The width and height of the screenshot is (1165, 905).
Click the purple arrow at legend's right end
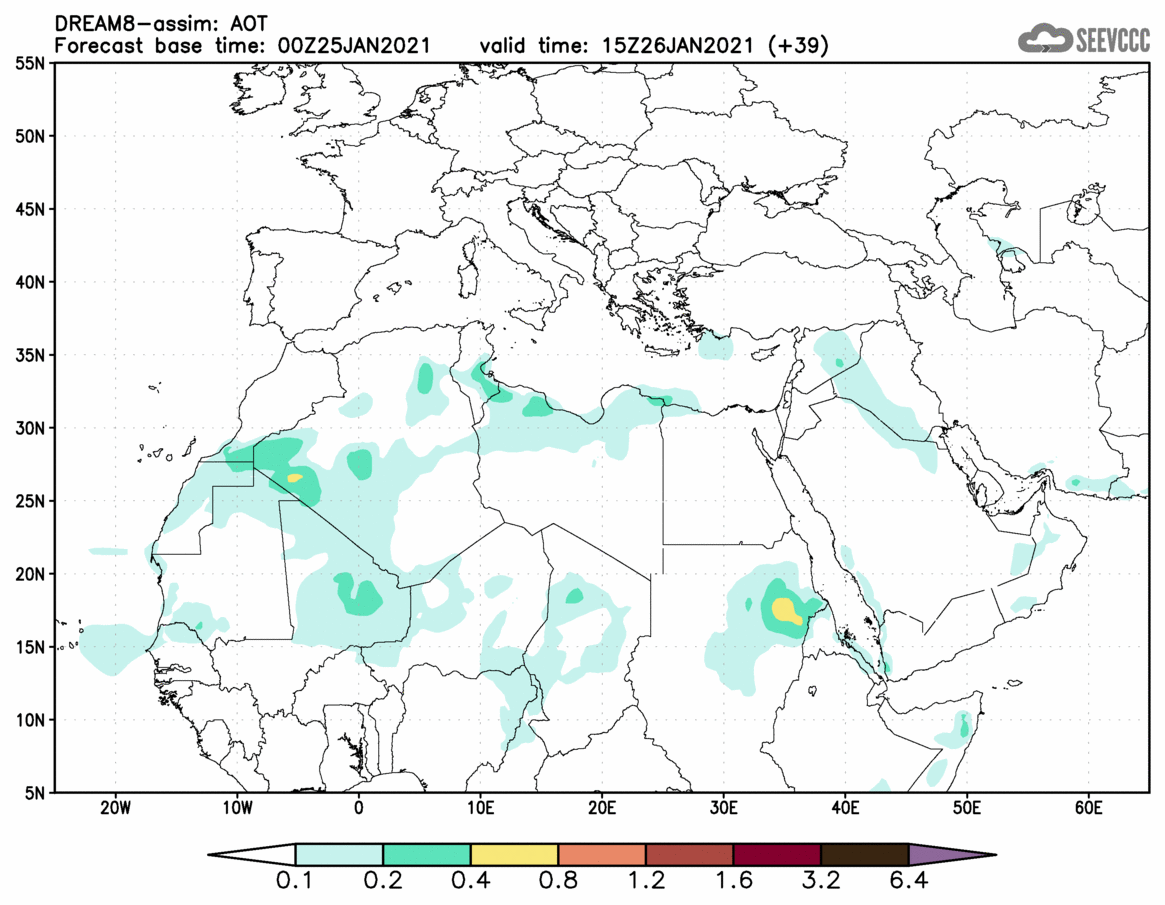click(953, 854)
